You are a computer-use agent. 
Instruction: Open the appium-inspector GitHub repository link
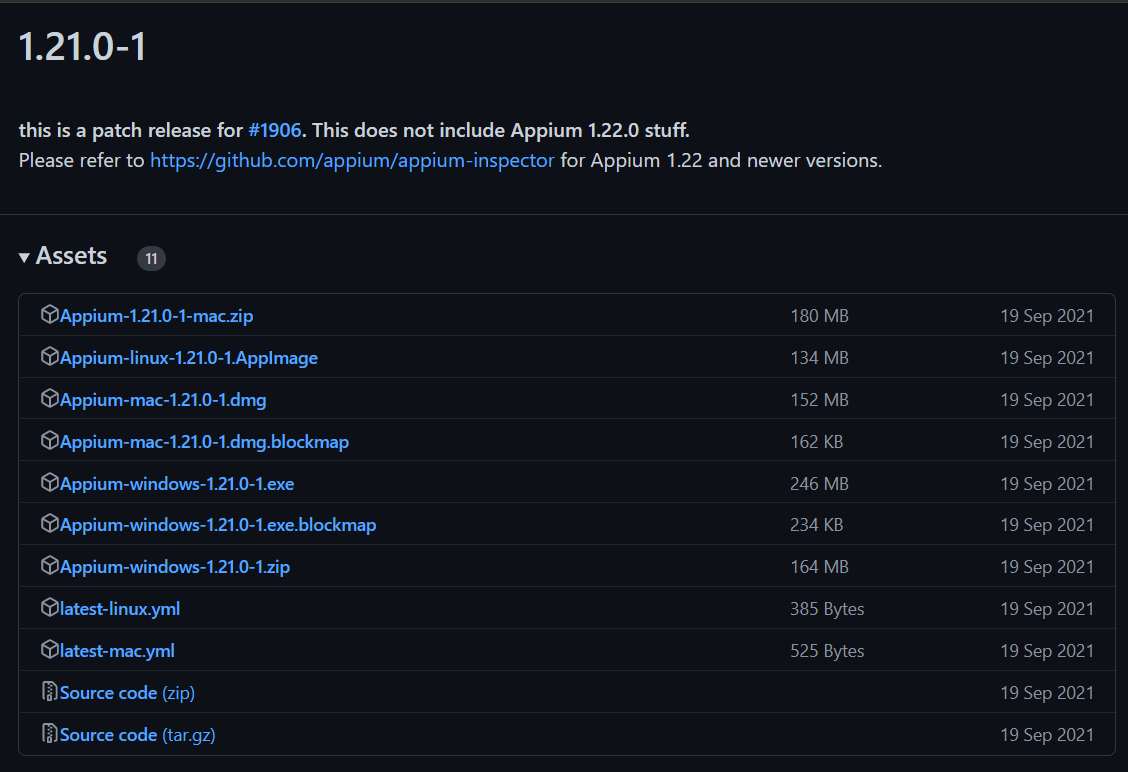(352, 160)
